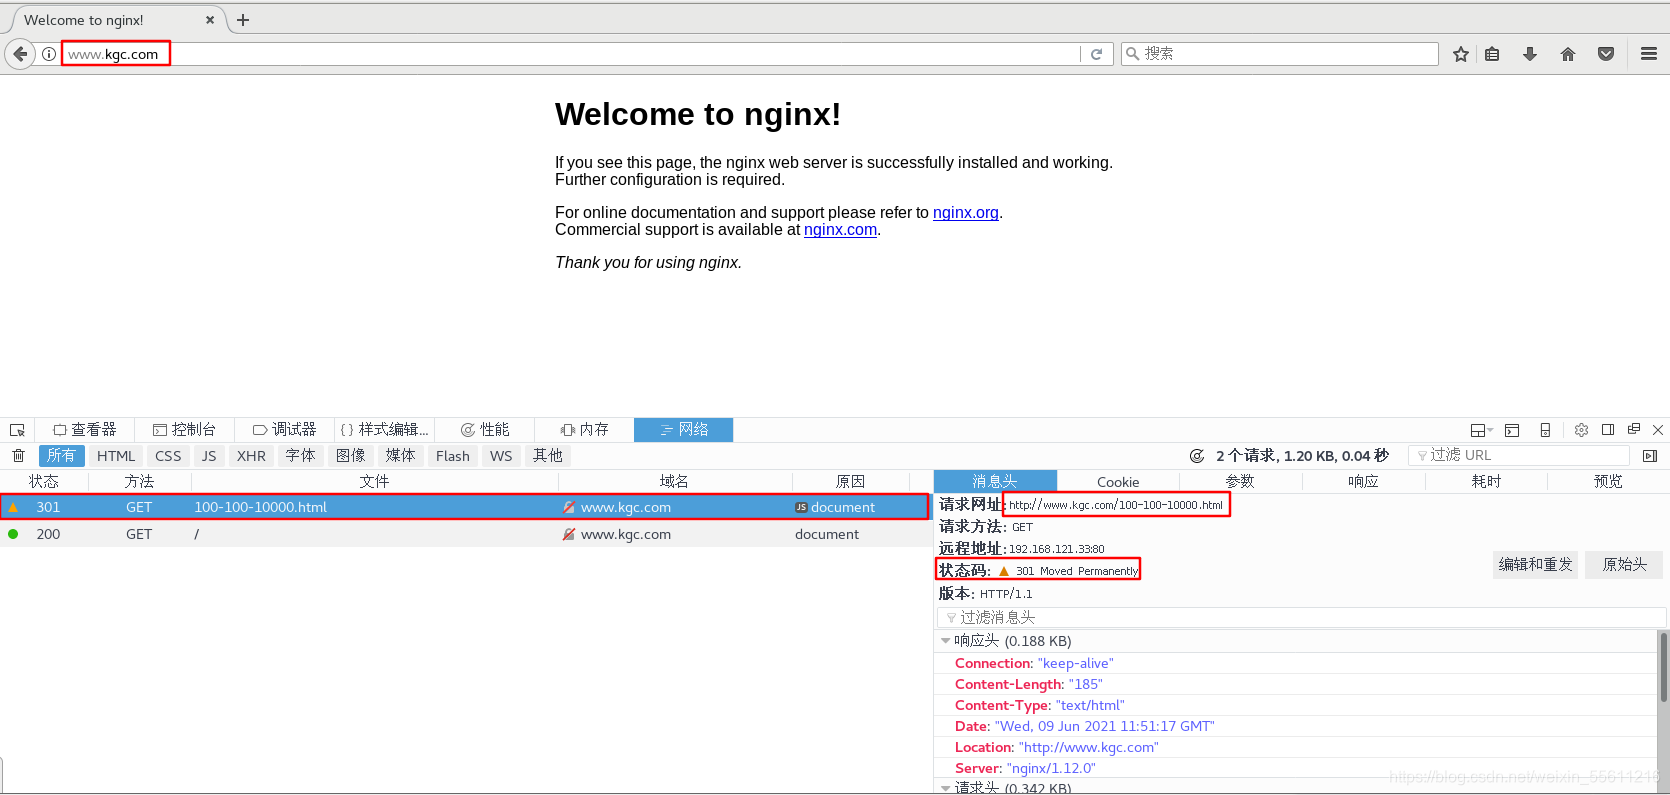Open the 样式编辑 style editor tab

384,430
